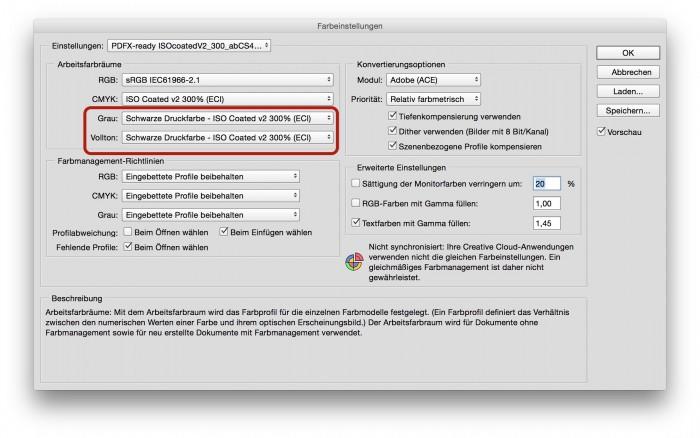Click the Arbeitsfarbräume group label

pyautogui.click(x=89, y=64)
